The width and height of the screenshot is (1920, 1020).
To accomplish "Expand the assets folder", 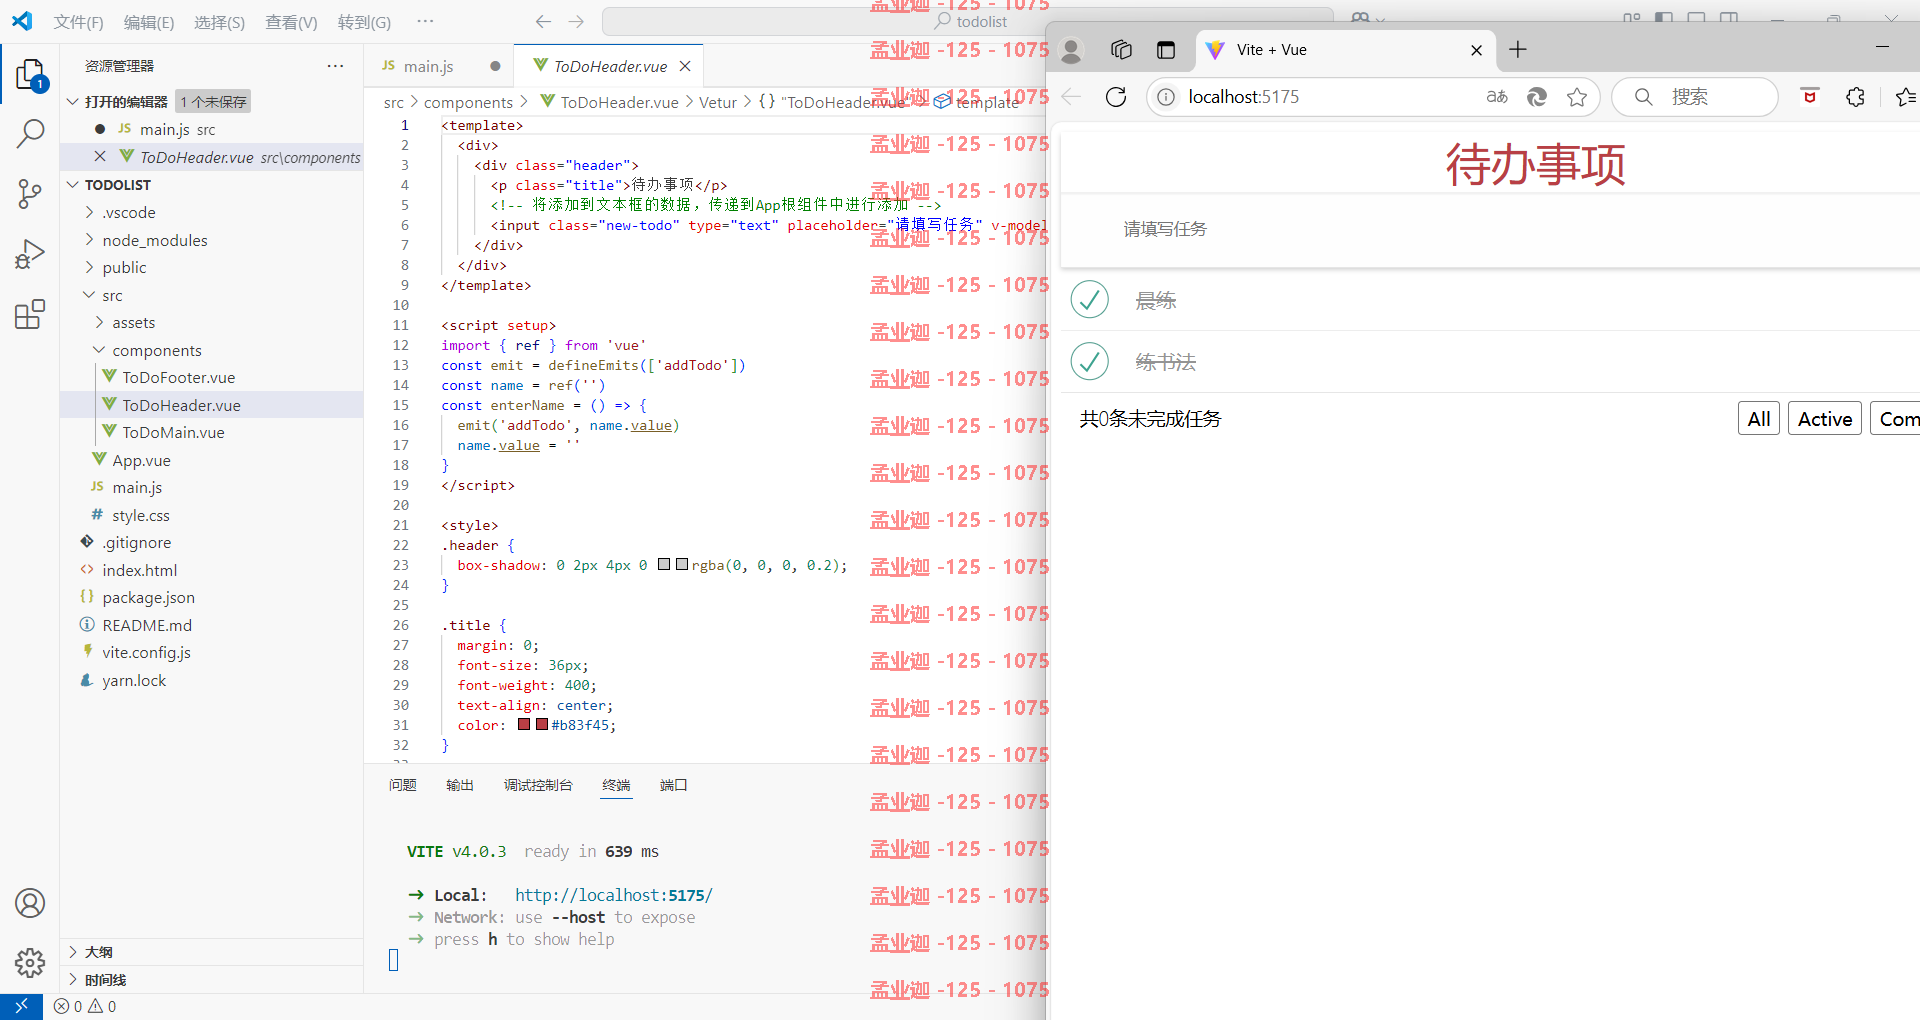I will click(x=99, y=322).
